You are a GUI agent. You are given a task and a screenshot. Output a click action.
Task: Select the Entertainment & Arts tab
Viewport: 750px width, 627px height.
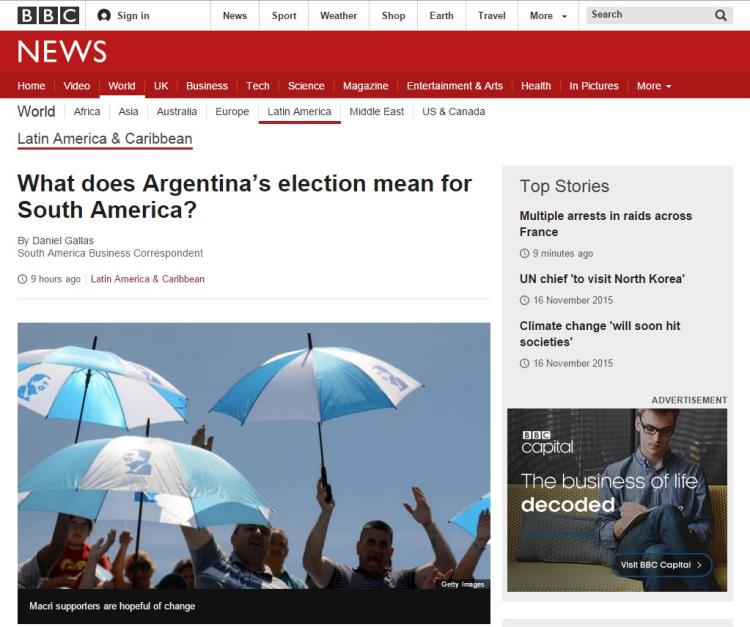(454, 86)
